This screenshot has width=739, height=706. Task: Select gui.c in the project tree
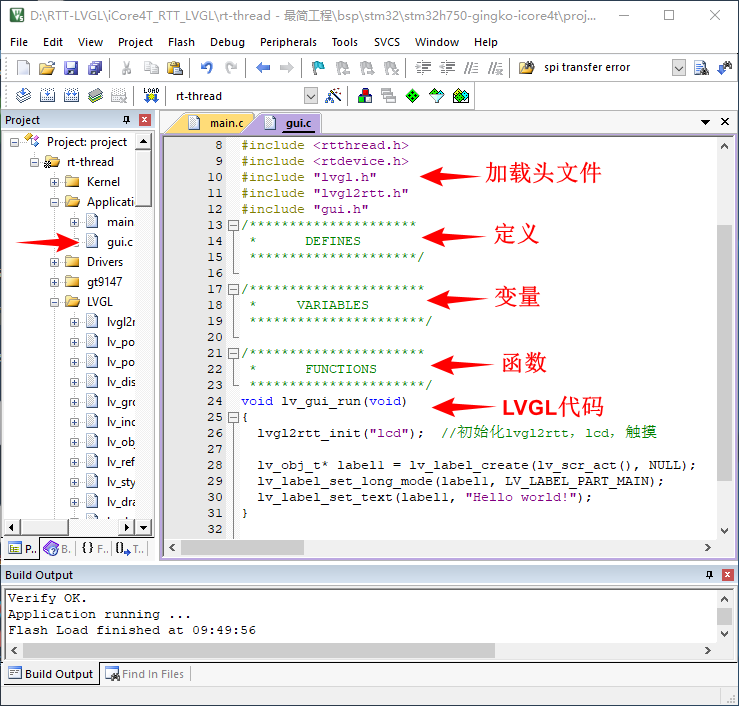point(119,242)
